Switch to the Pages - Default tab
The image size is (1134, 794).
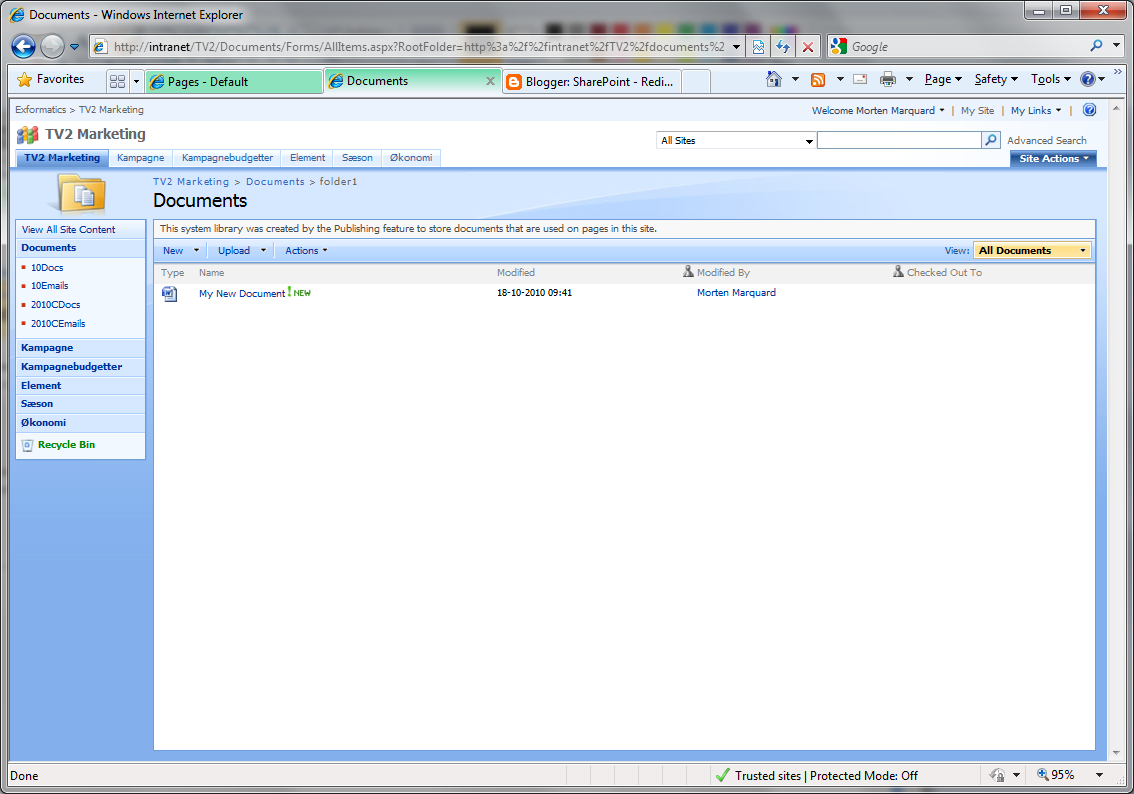pyautogui.click(x=234, y=82)
